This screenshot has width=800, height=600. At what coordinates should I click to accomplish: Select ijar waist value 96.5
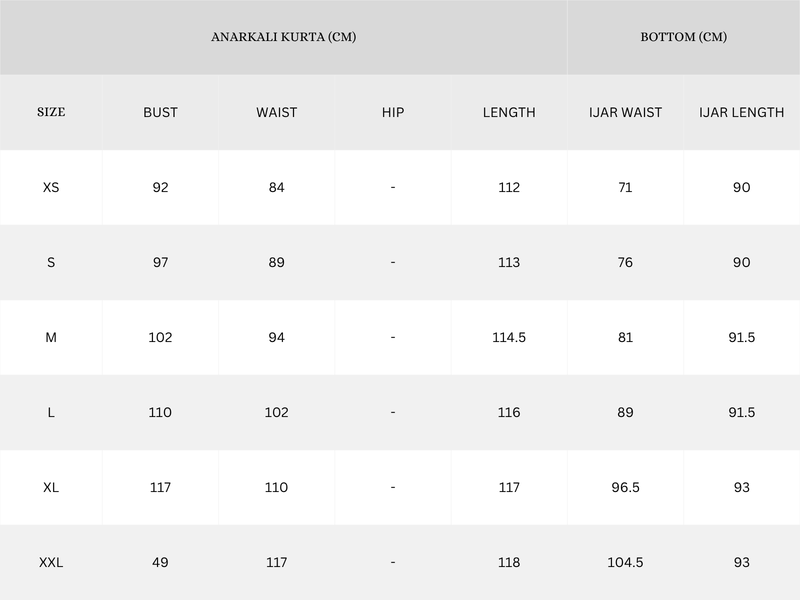[626, 487]
